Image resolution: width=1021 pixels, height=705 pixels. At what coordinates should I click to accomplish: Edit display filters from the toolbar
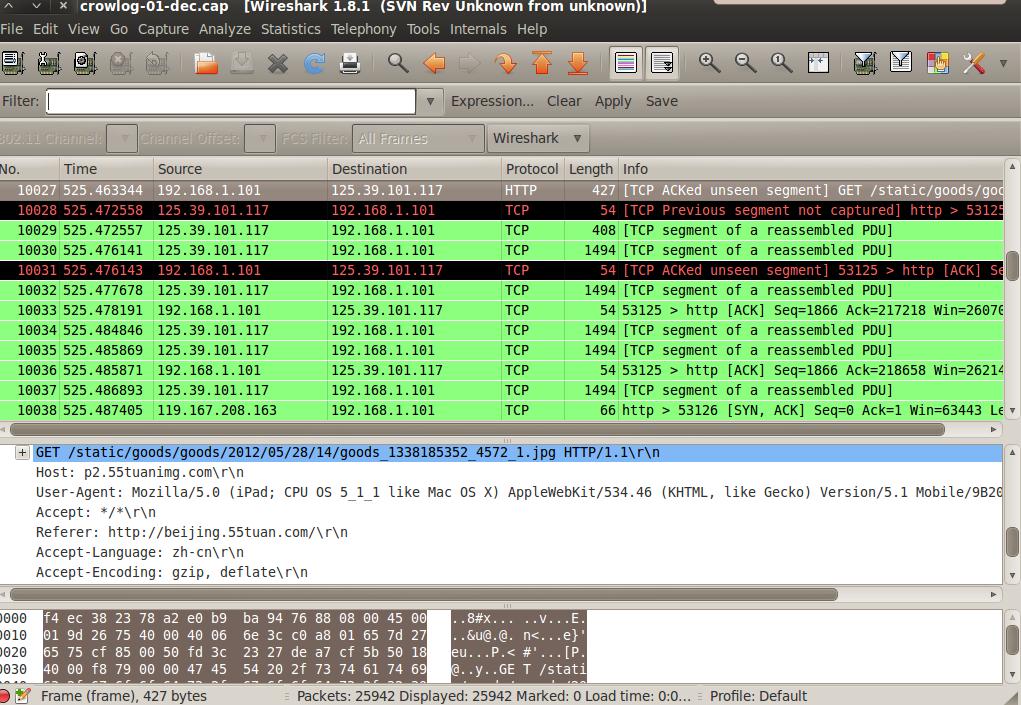tap(901, 63)
